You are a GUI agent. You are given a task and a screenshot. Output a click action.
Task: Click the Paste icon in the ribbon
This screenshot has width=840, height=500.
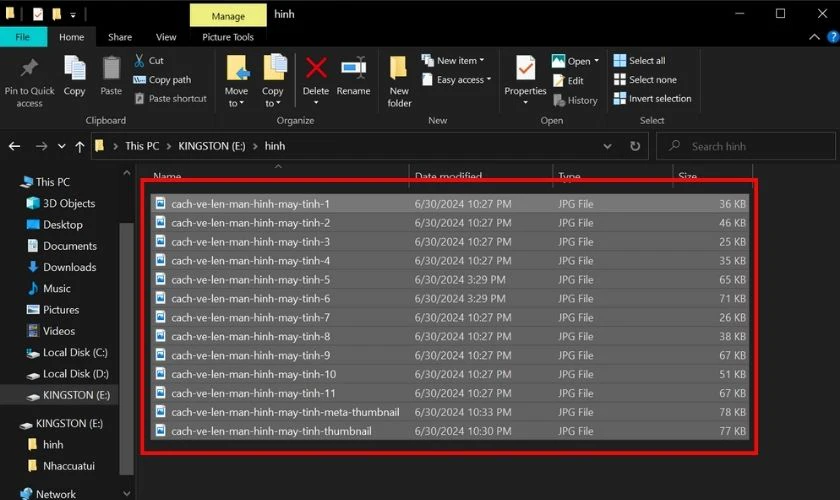[111, 70]
